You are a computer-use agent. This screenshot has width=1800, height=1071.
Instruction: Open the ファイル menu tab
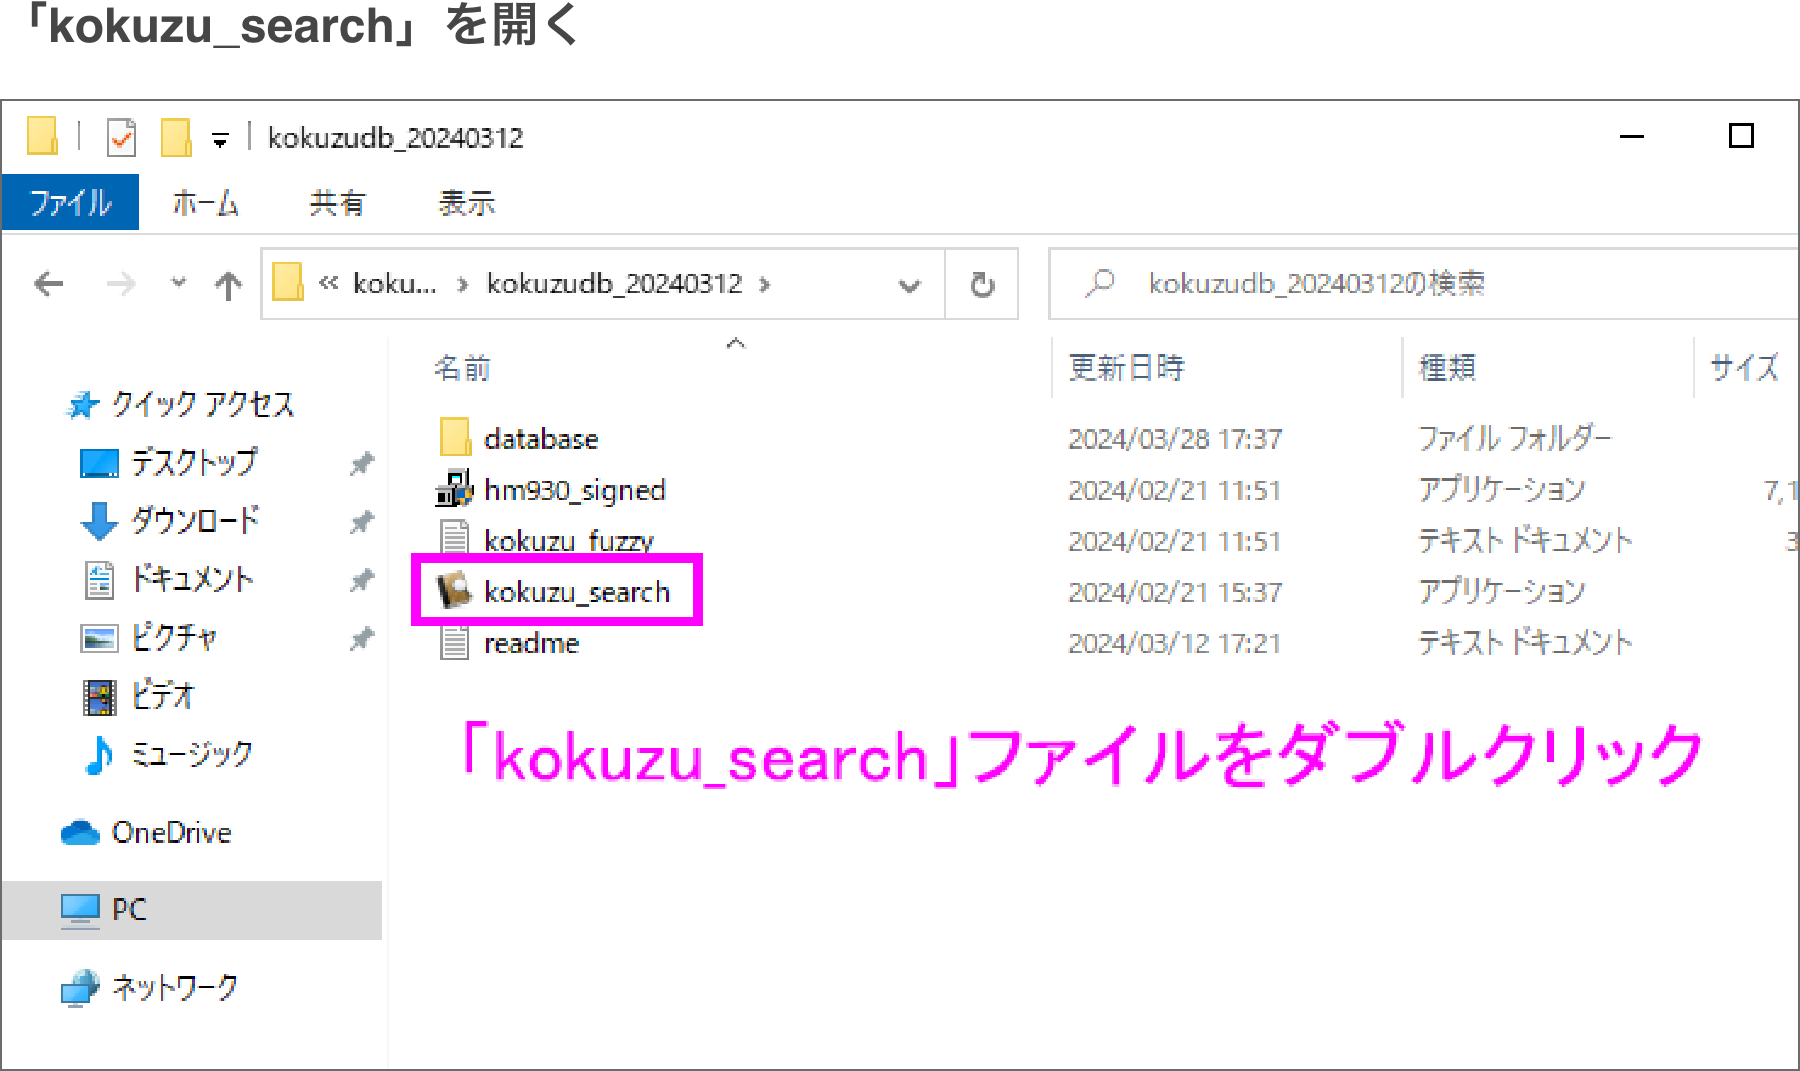click(x=70, y=203)
